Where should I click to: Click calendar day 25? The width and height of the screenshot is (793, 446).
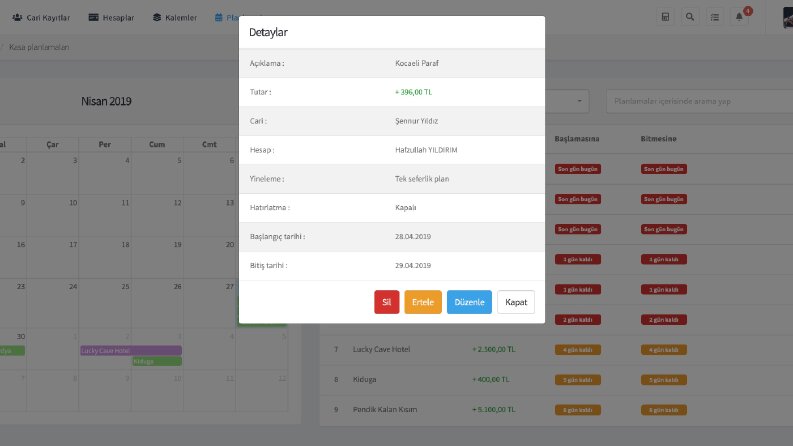tap(125, 287)
